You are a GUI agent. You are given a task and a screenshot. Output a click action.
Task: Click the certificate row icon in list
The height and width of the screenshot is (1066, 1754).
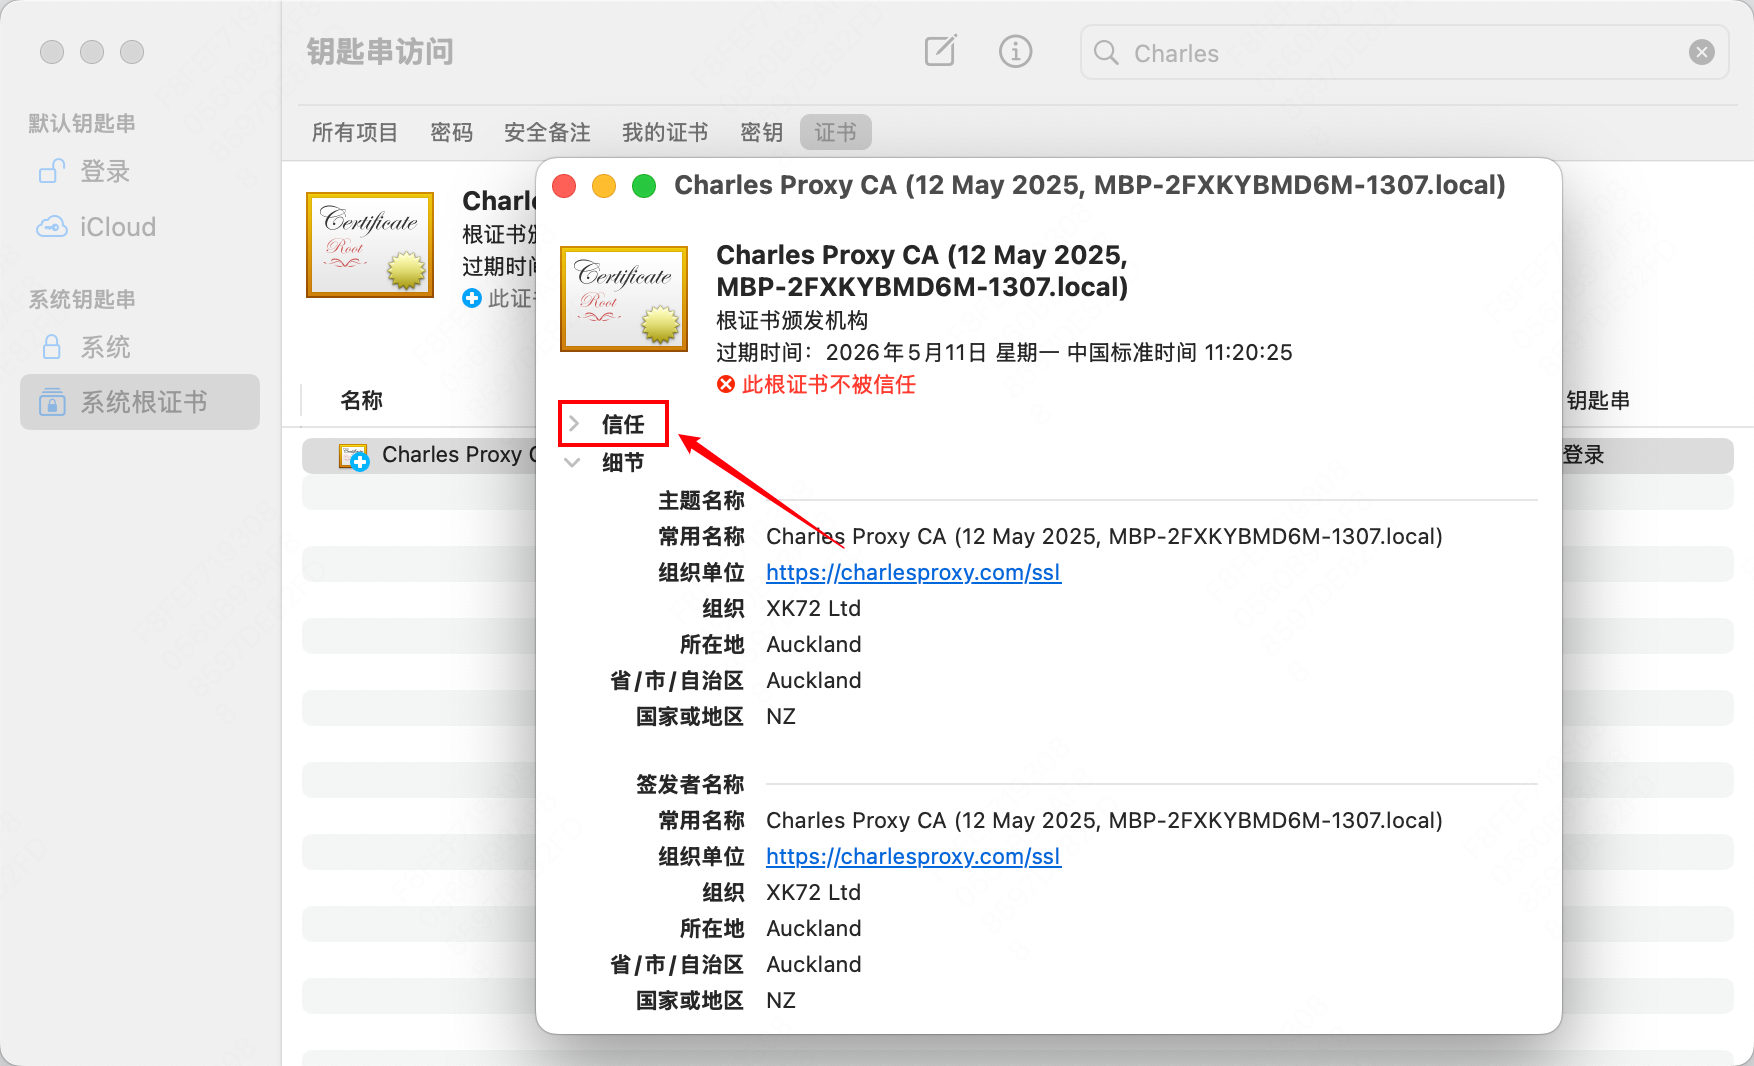coord(354,457)
